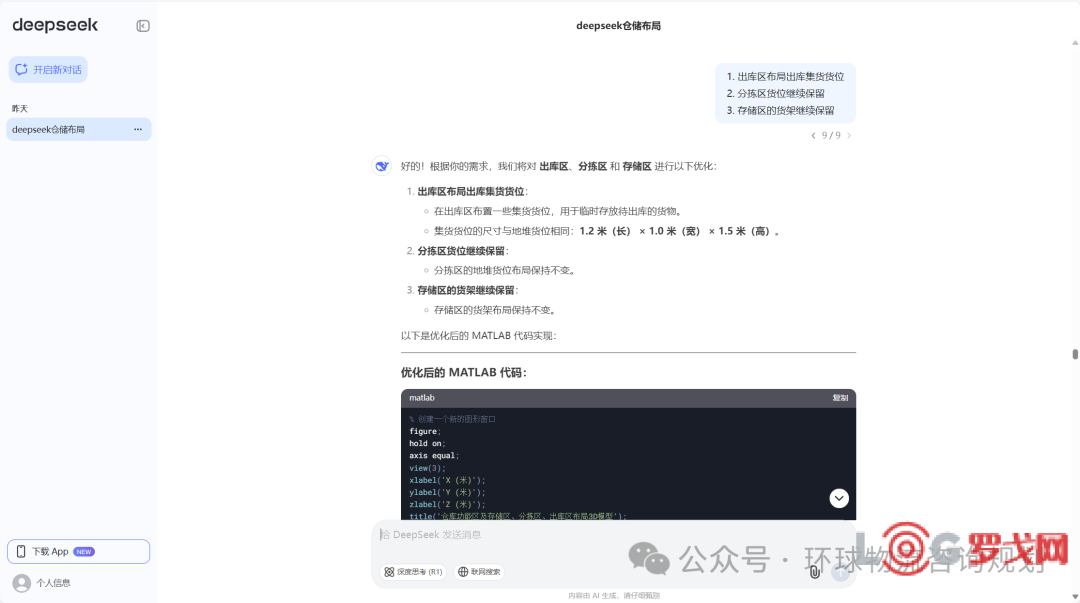Go to next message version arrow
1080x603 pixels.
point(849,136)
